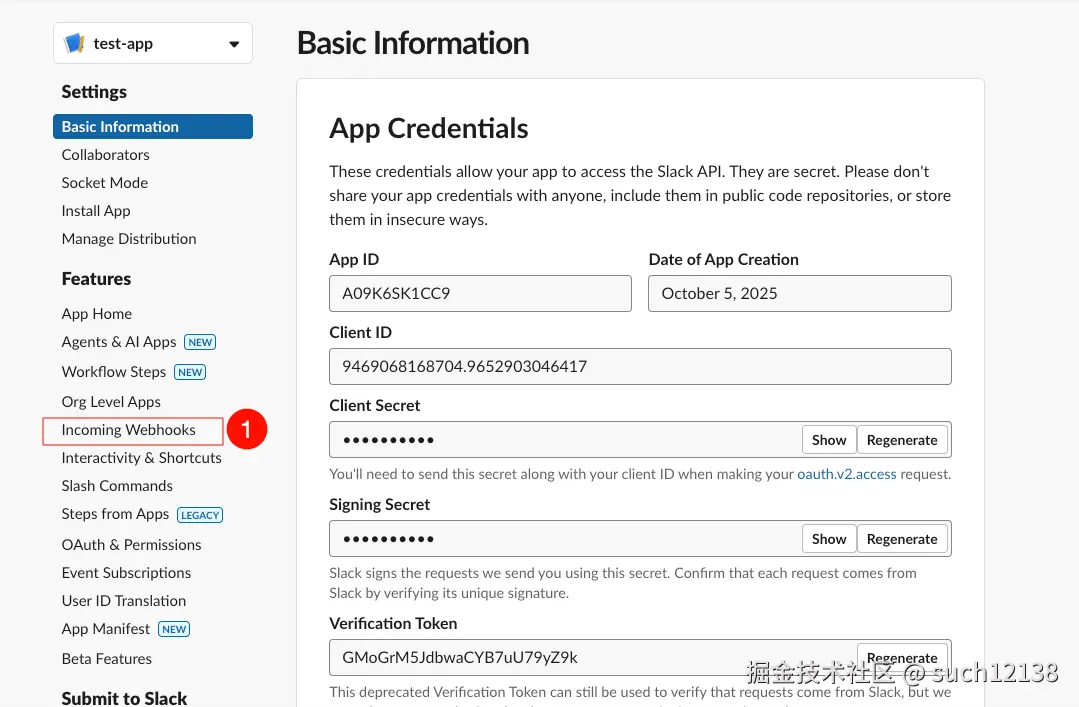Open Org Level Apps page

(111, 402)
